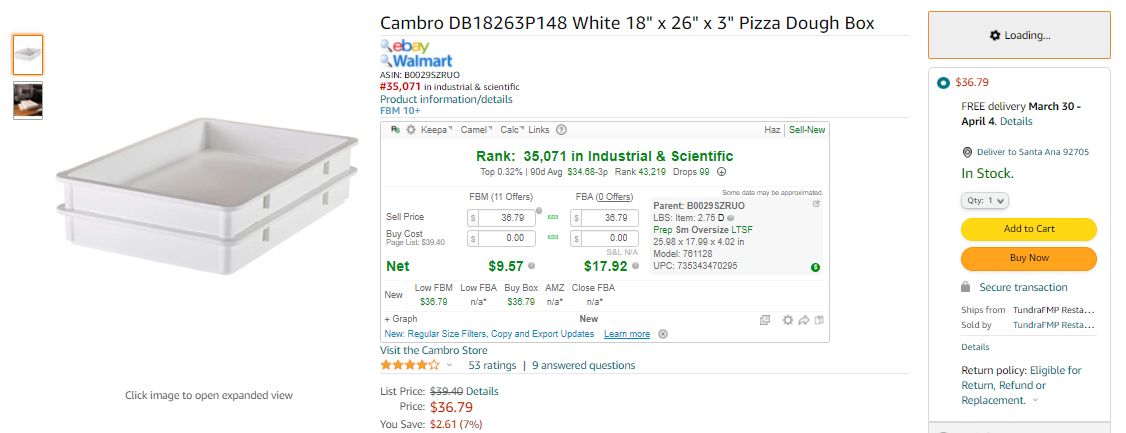Click the eBay search icon
1126x433 pixels.
(386, 45)
